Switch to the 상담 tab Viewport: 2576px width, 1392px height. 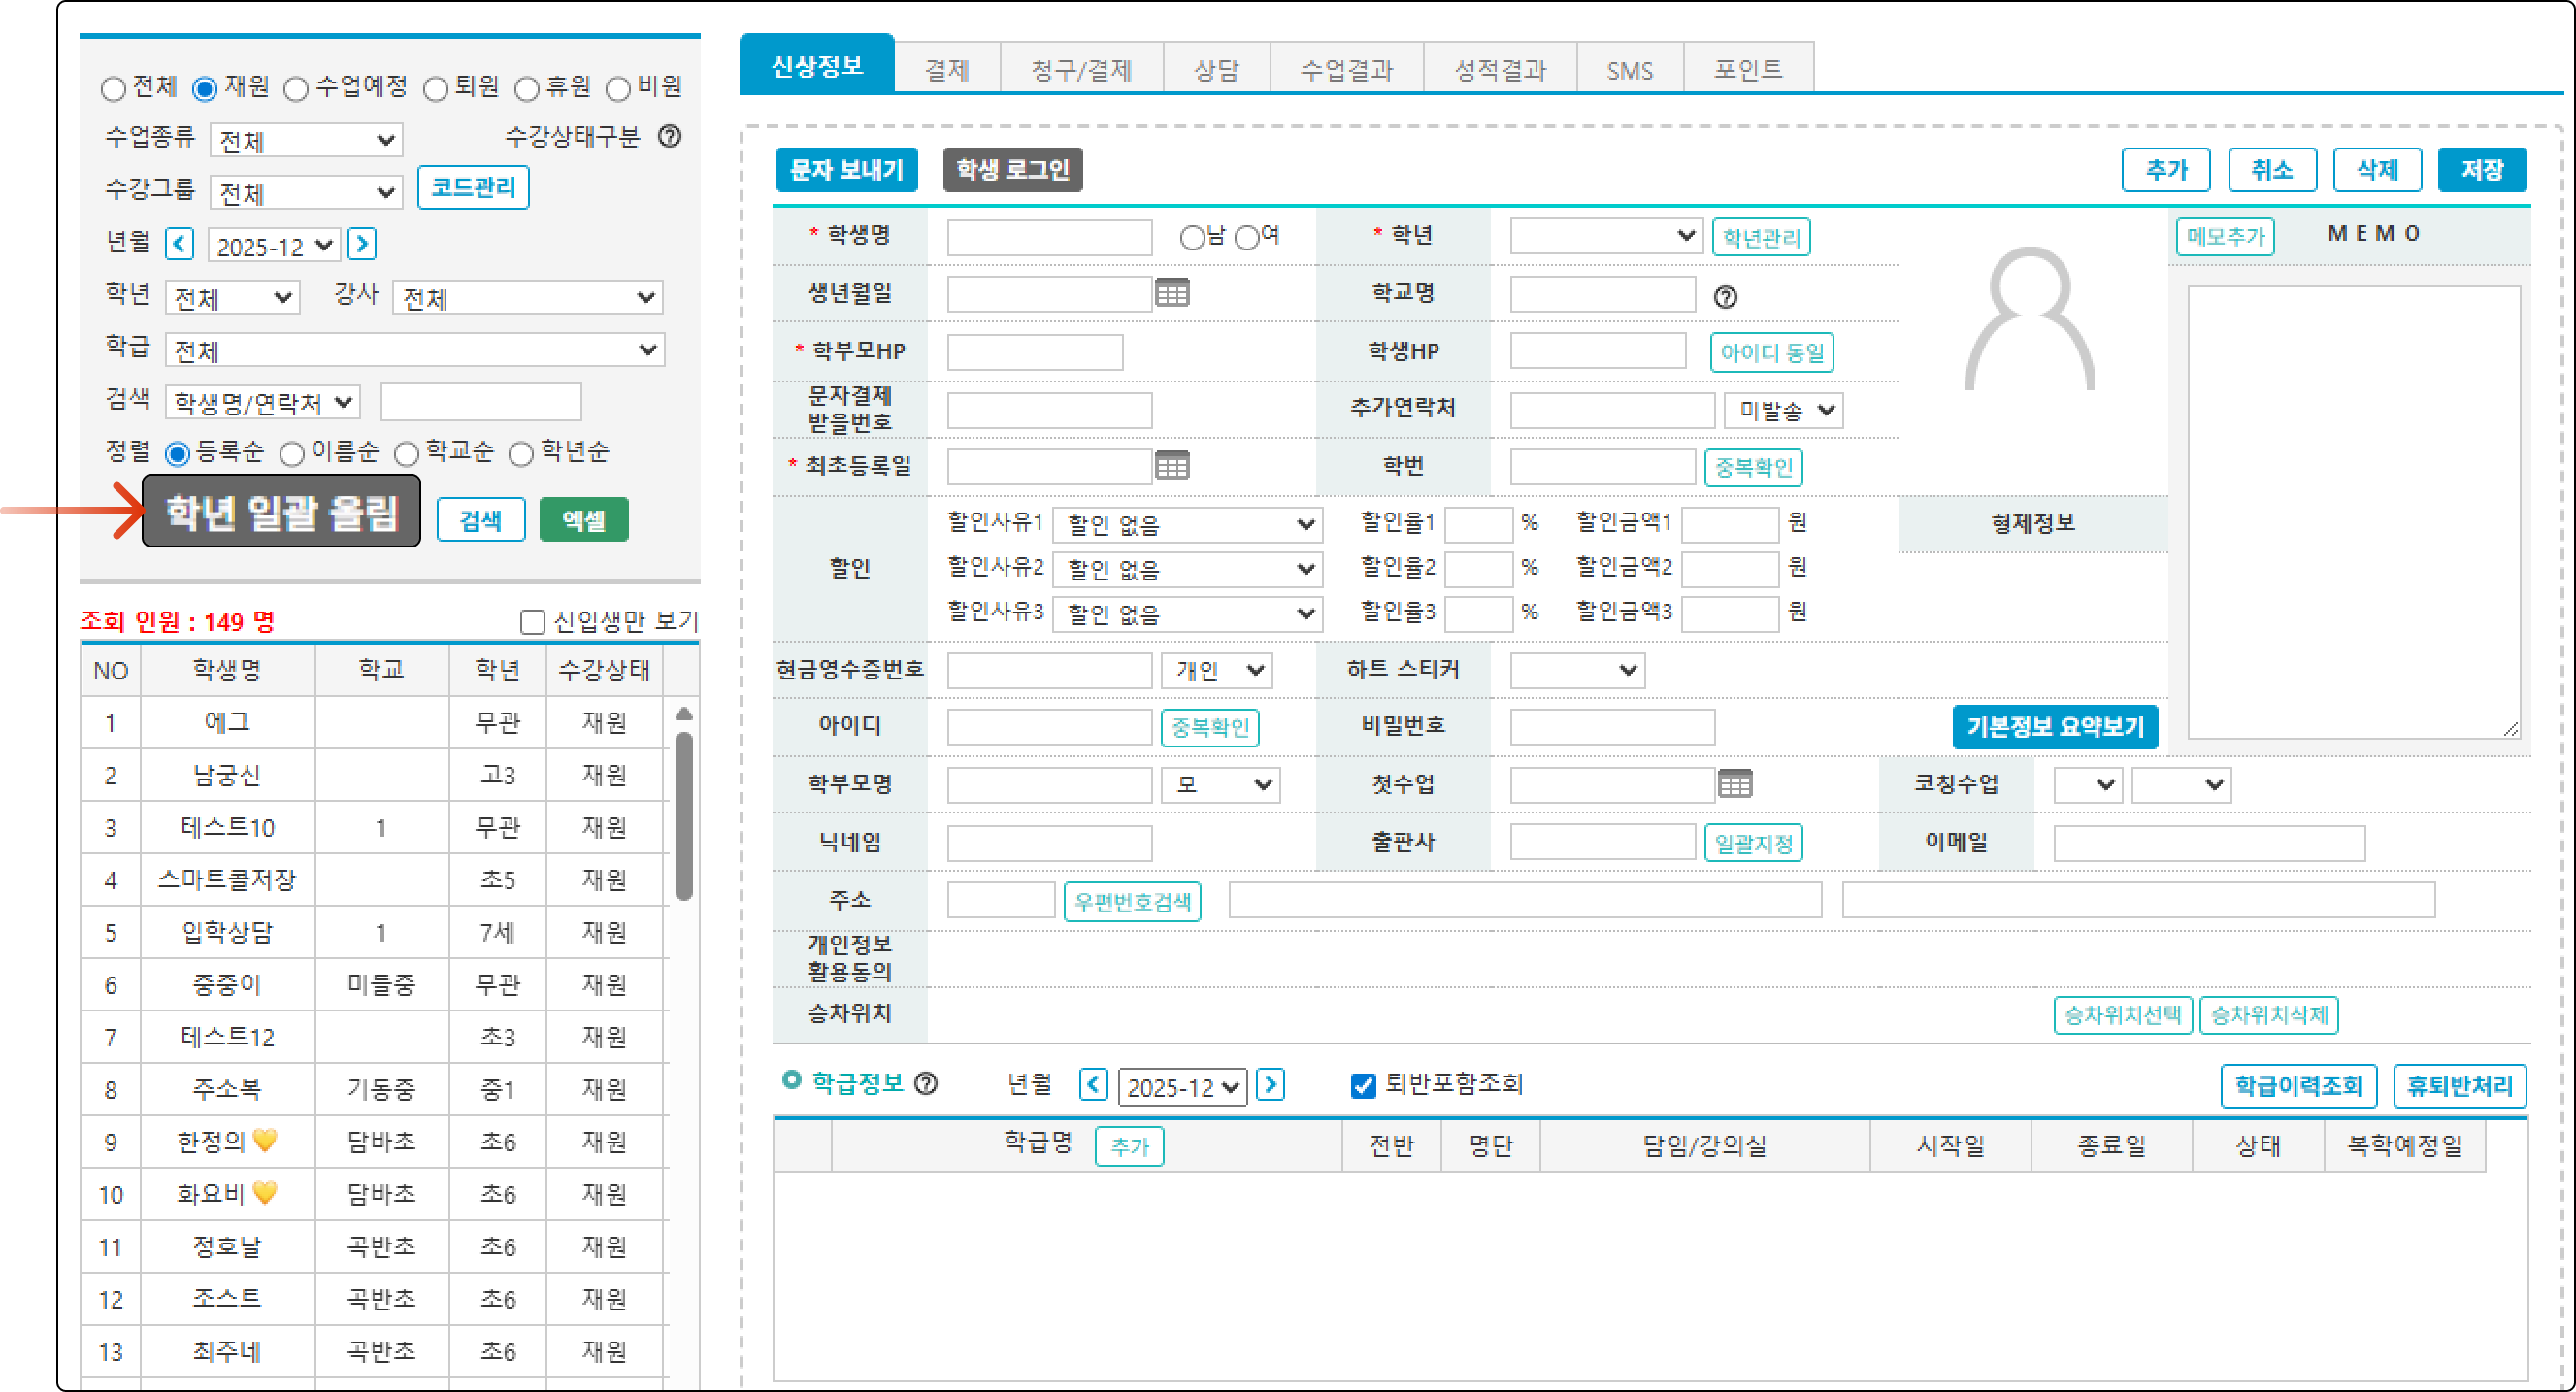click(1216, 70)
